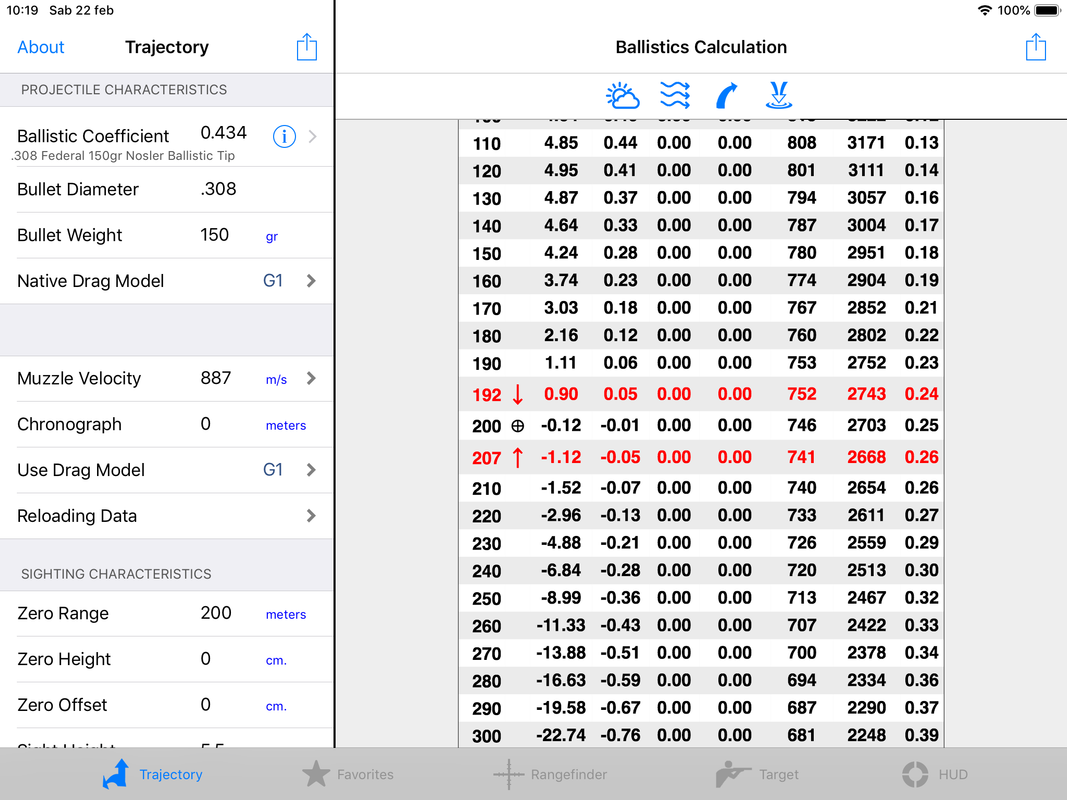
Task: Open the curved arrow trajectory icon
Action: click(x=726, y=95)
